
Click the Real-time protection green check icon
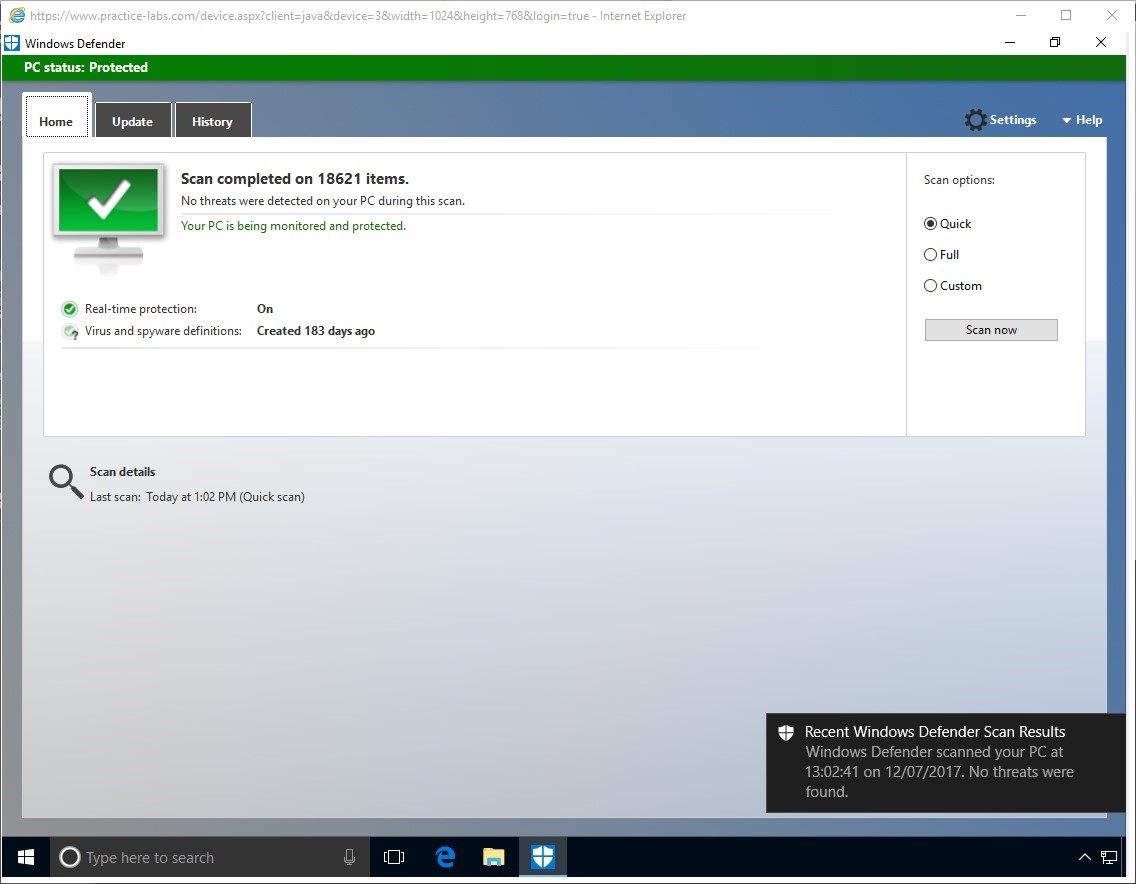[x=70, y=309]
